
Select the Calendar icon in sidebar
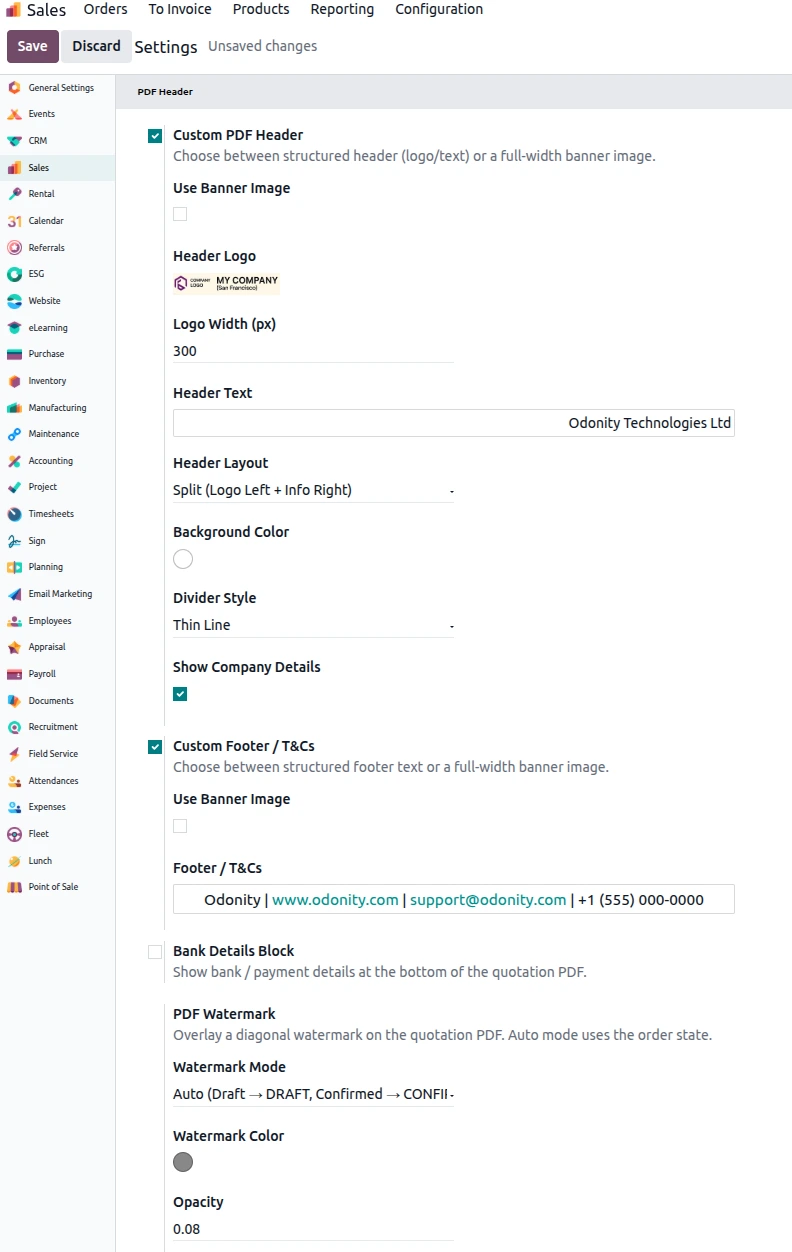tap(14, 221)
